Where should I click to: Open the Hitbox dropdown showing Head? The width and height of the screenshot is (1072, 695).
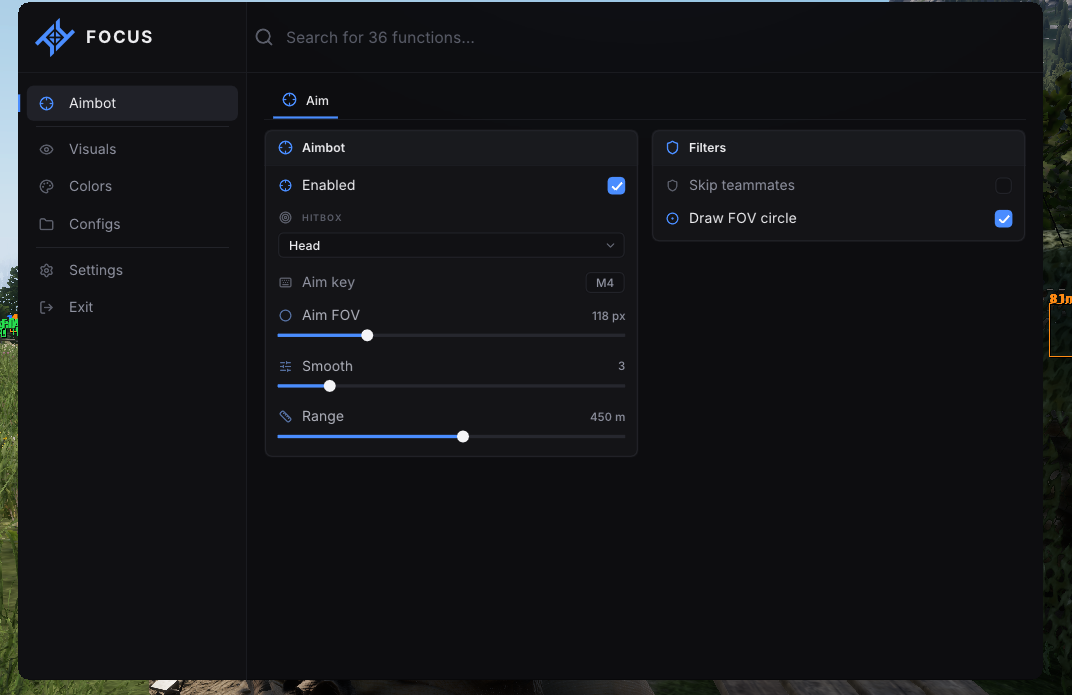point(451,245)
